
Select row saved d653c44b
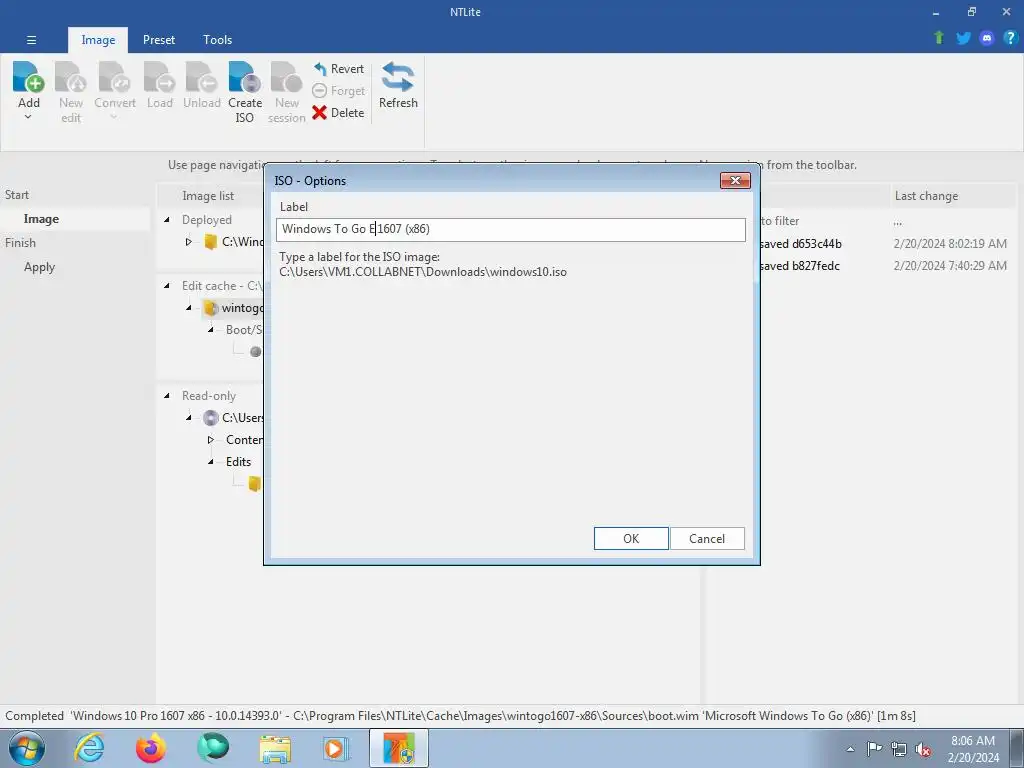point(801,244)
